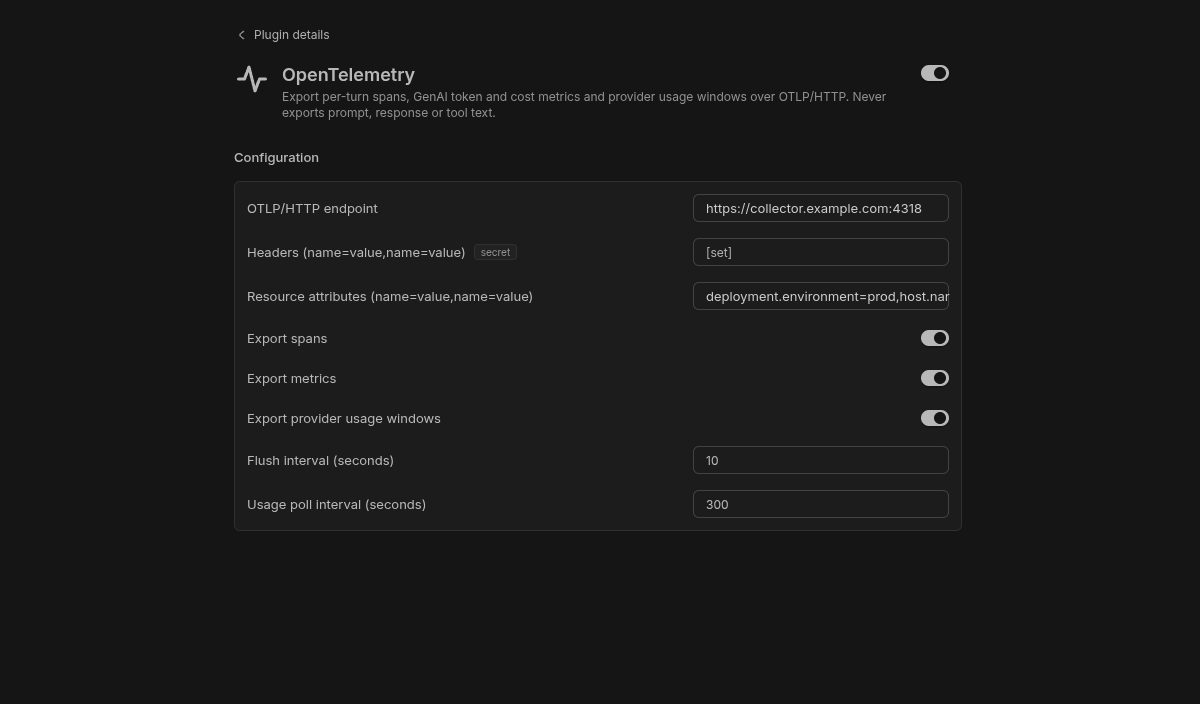Click the Configuration section heading
The height and width of the screenshot is (704, 1200).
276,157
